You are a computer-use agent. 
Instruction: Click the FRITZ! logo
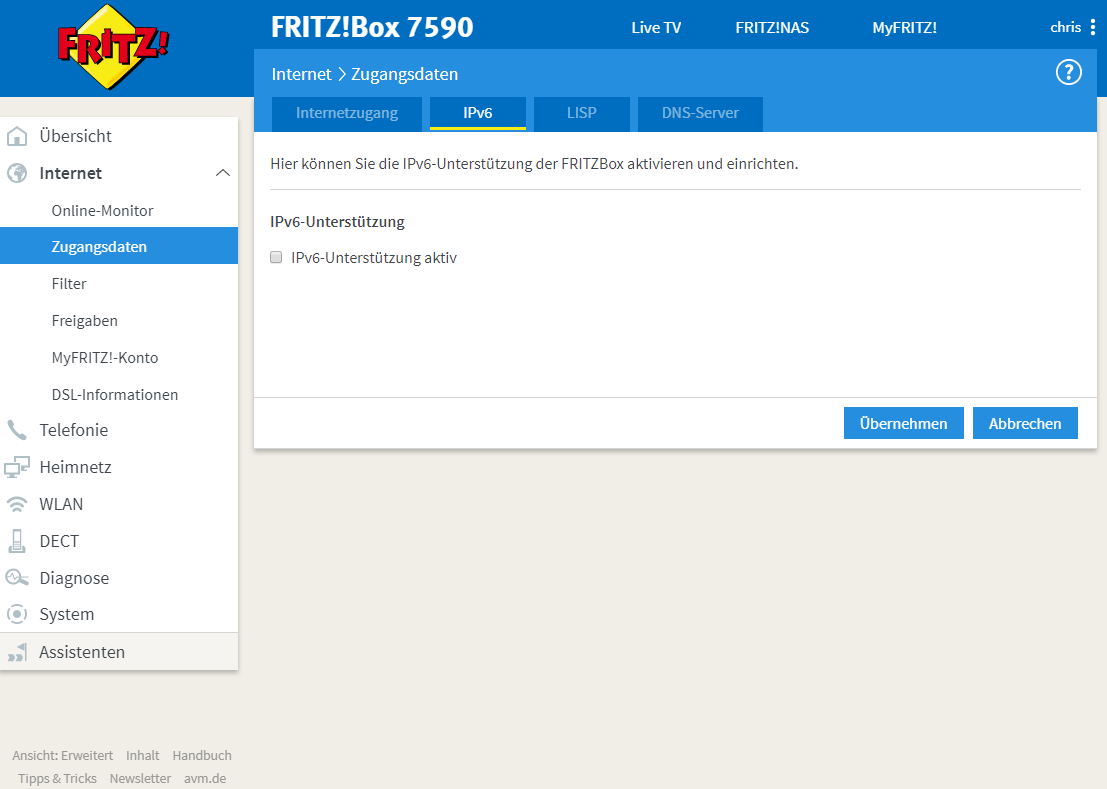coord(113,47)
